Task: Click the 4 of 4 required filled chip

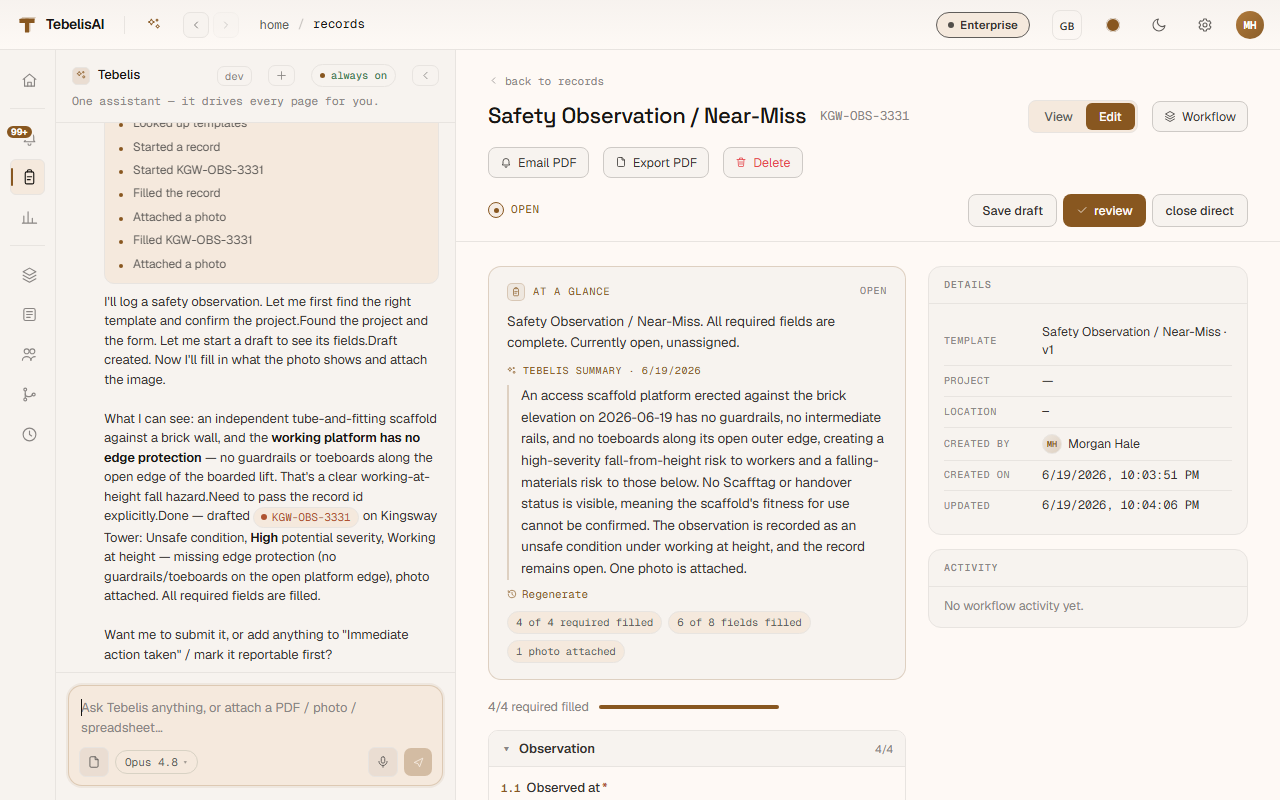Action: [584, 623]
